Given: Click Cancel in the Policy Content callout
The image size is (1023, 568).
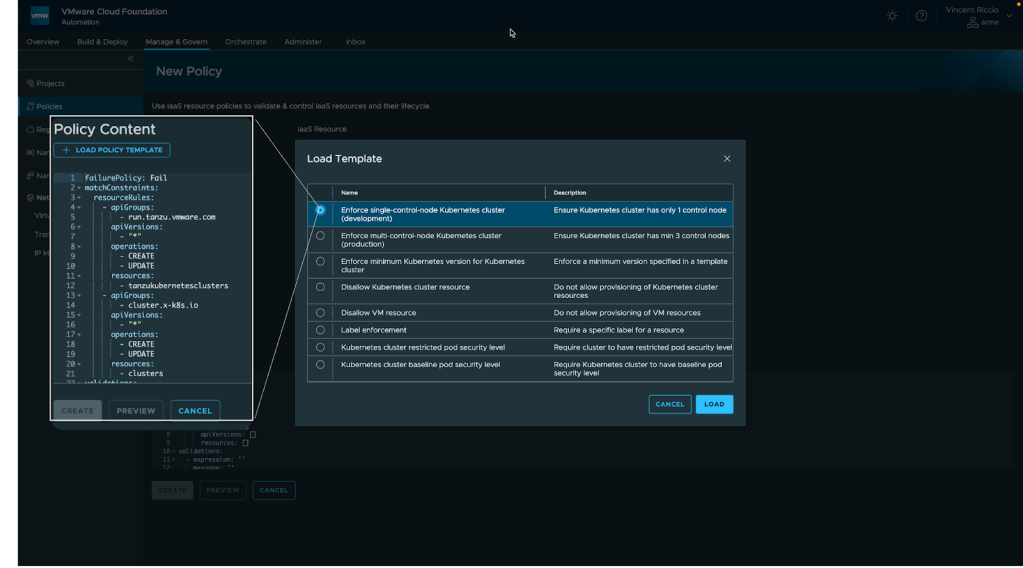Looking at the screenshot, I should 195,411.
